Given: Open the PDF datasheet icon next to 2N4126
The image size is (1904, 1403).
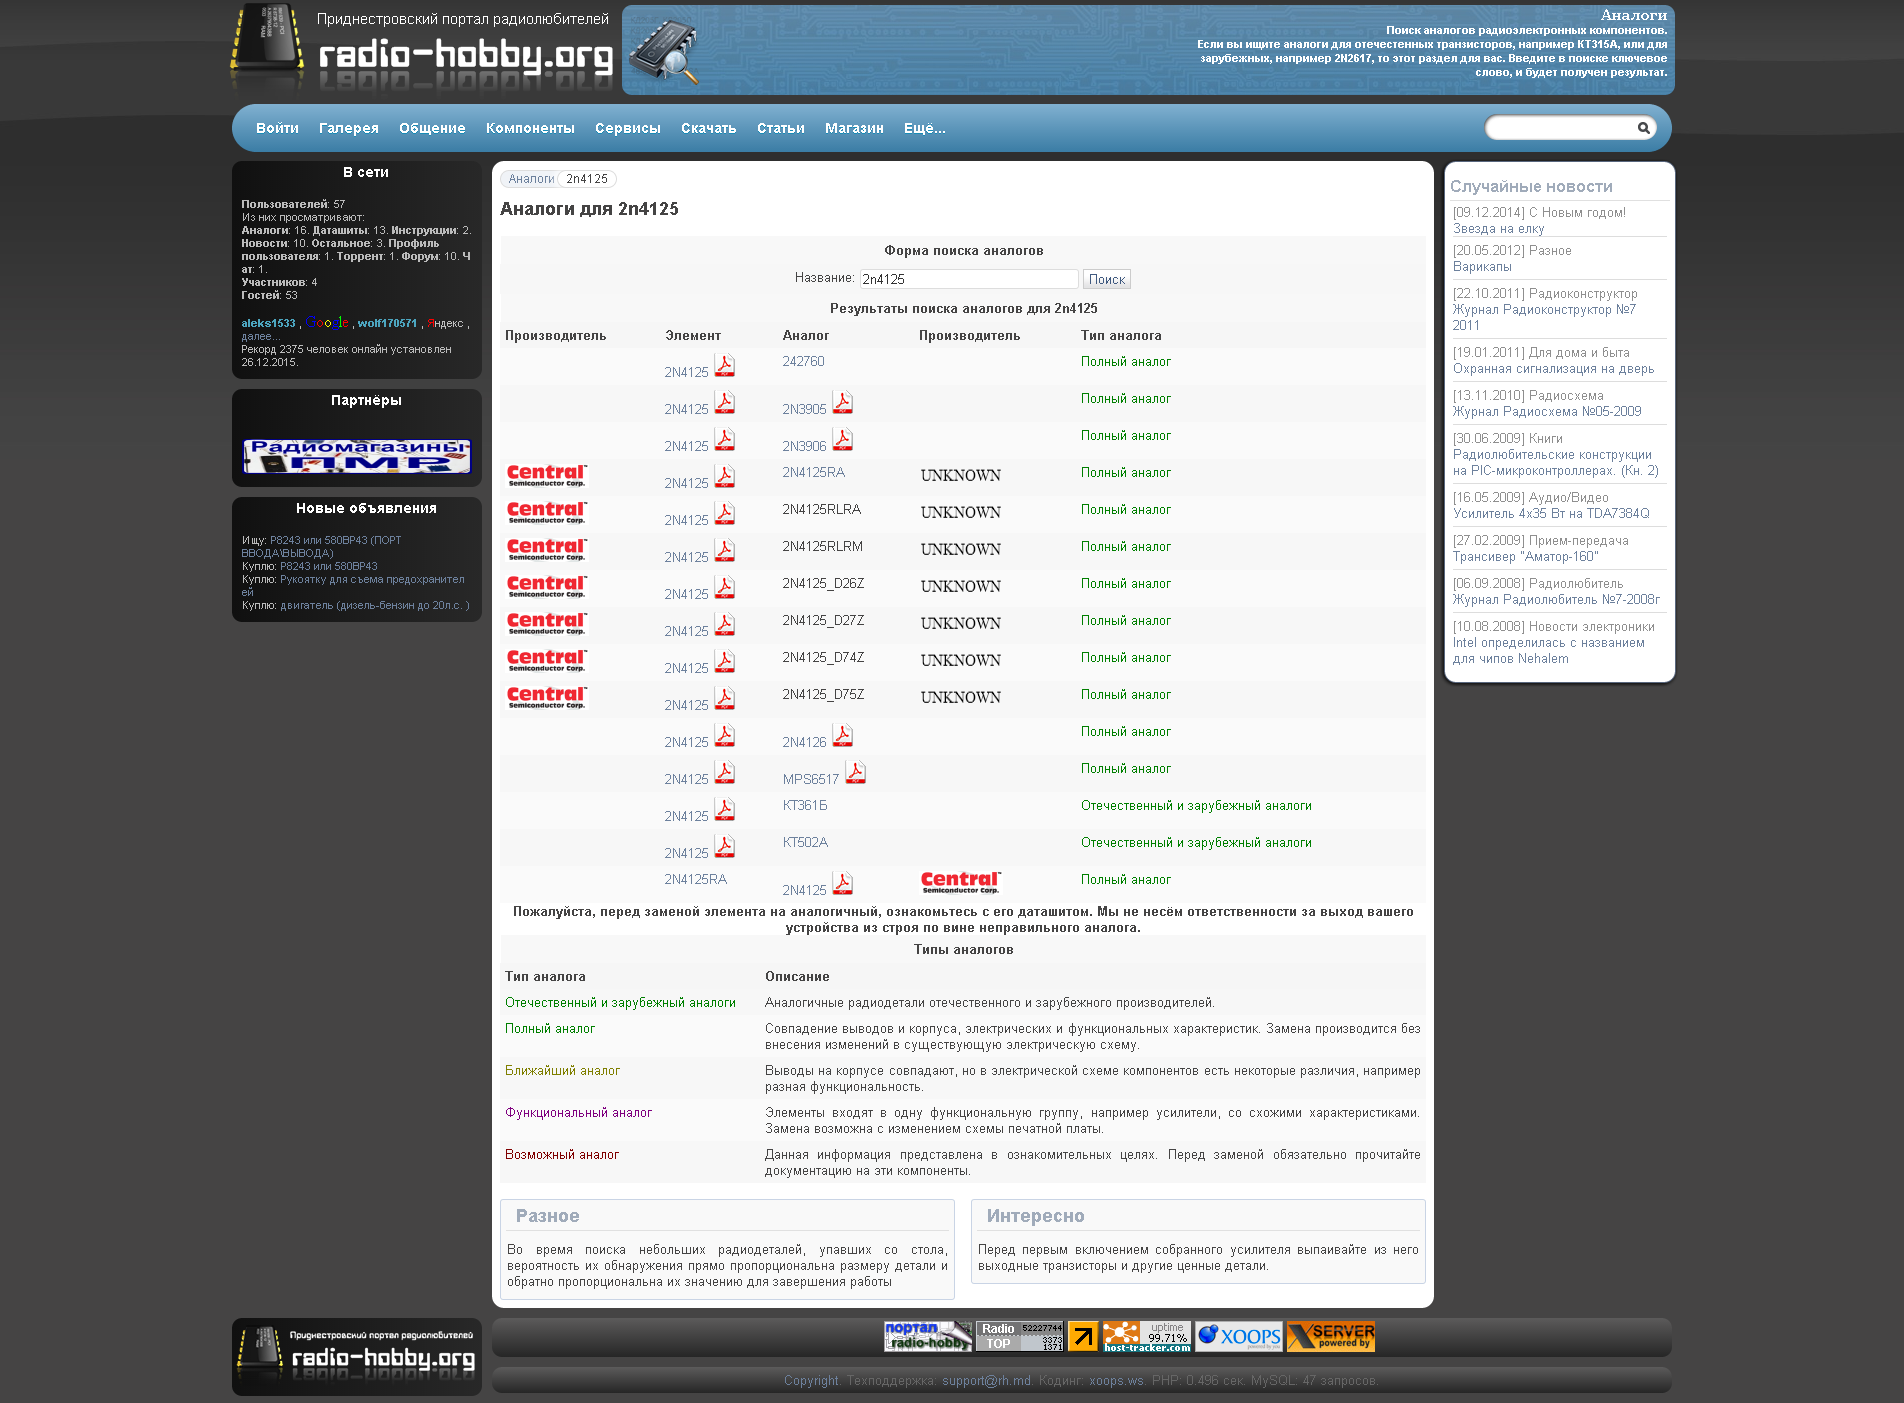Looking at the screenshot, I should point(842,736).
